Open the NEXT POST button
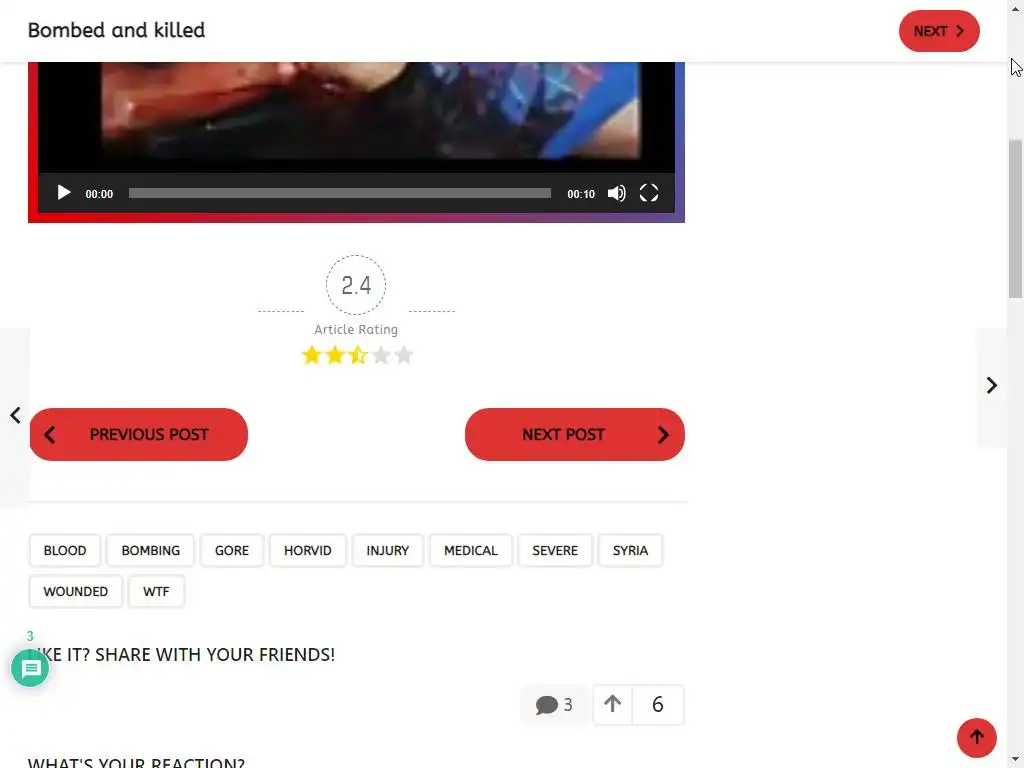This screenshot has width=1024, height=768. click(x=575, y=434)
